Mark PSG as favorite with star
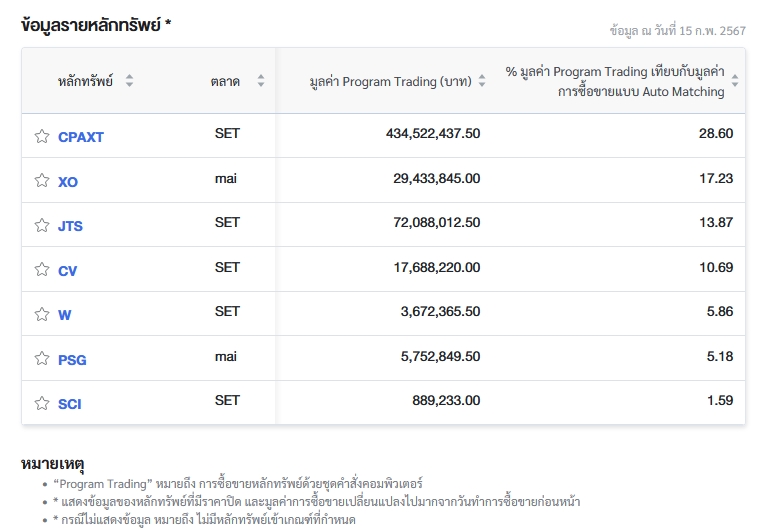Screen dimensions: 763x531 coord(42,358)
